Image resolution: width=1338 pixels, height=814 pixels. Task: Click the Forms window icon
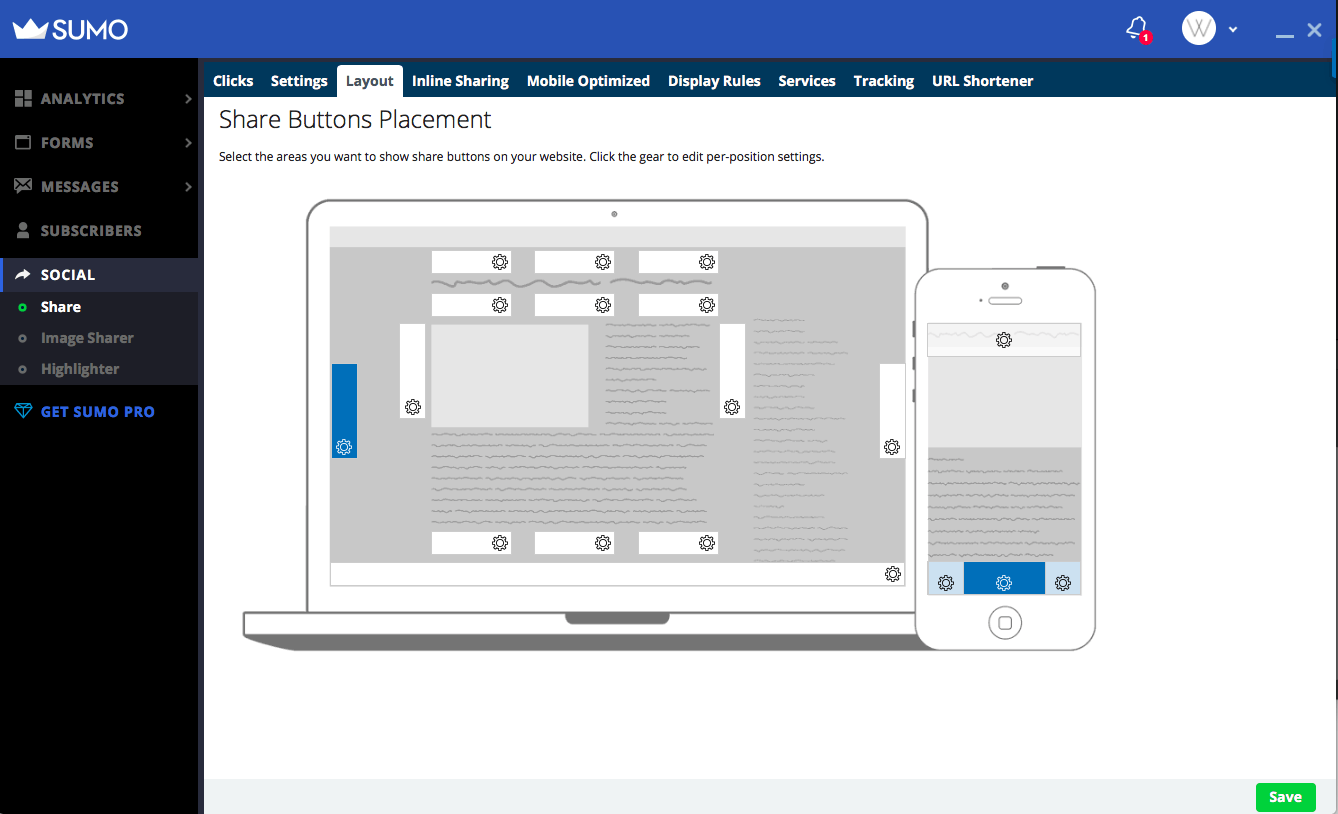point(23,143)
